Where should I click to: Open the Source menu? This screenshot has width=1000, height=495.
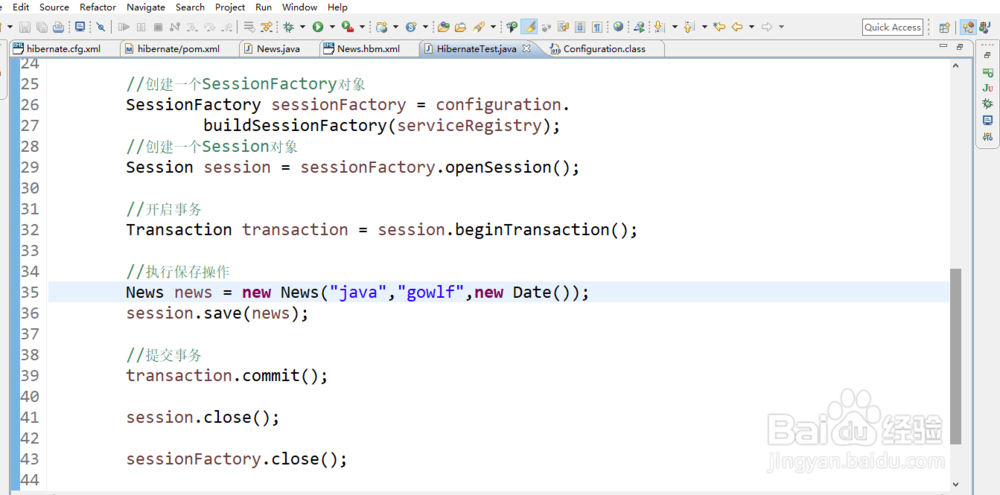click(x=54, y=7)
